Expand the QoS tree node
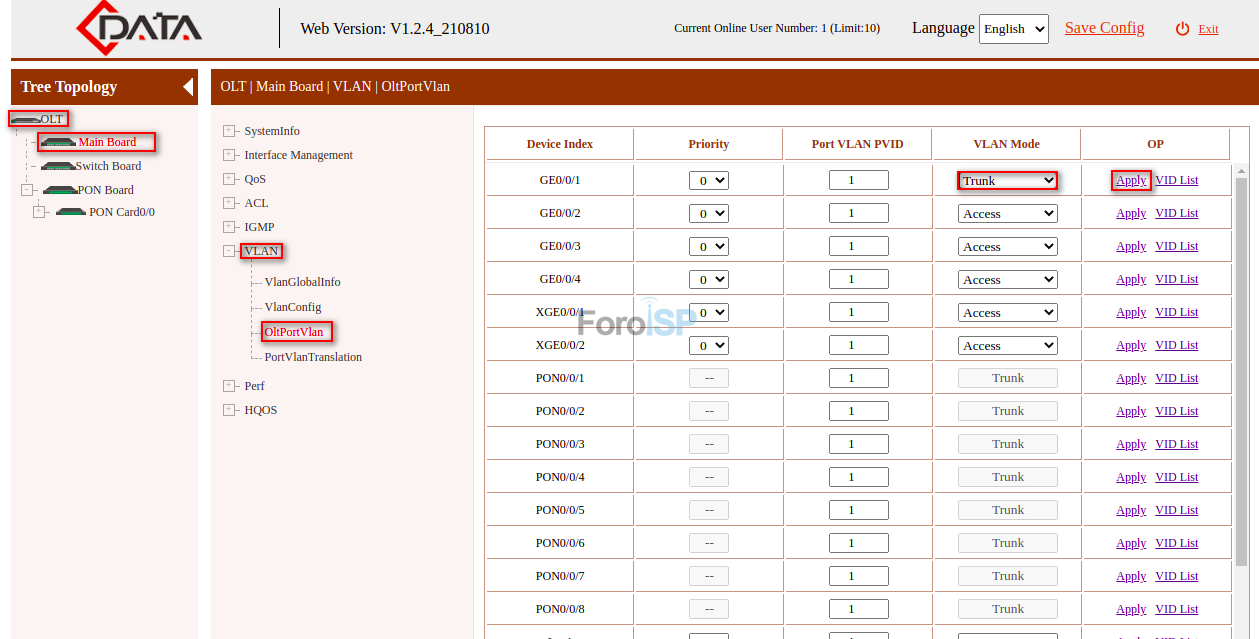Viewport: 1259px width, 639px height. 229,179
